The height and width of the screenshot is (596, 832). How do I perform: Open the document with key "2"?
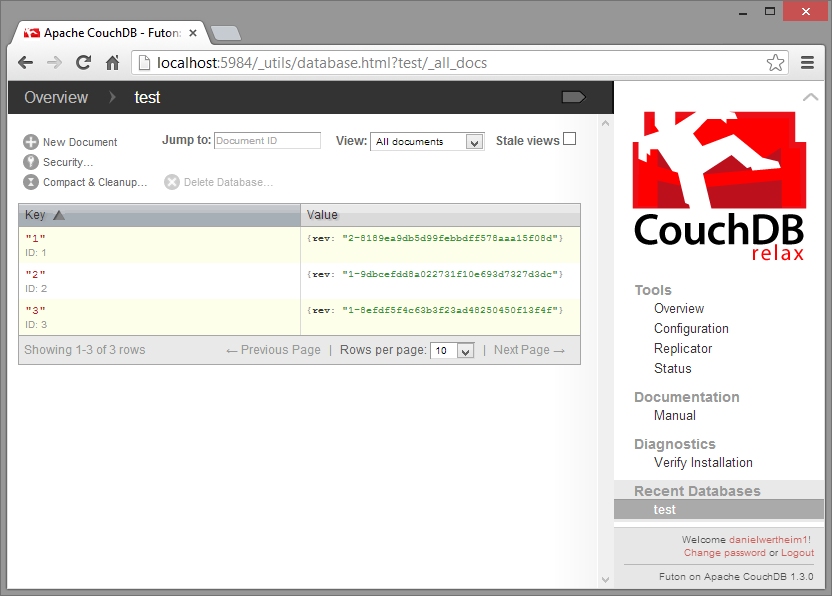point(36,274)
